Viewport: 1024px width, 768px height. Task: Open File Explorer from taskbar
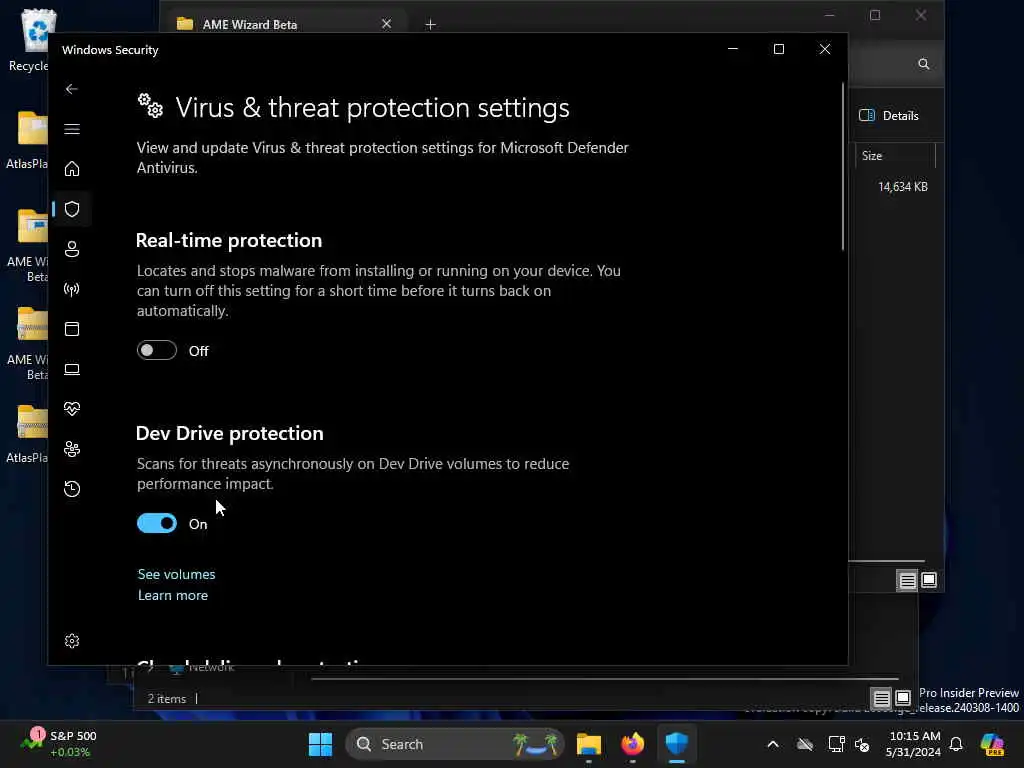point(588,744)
